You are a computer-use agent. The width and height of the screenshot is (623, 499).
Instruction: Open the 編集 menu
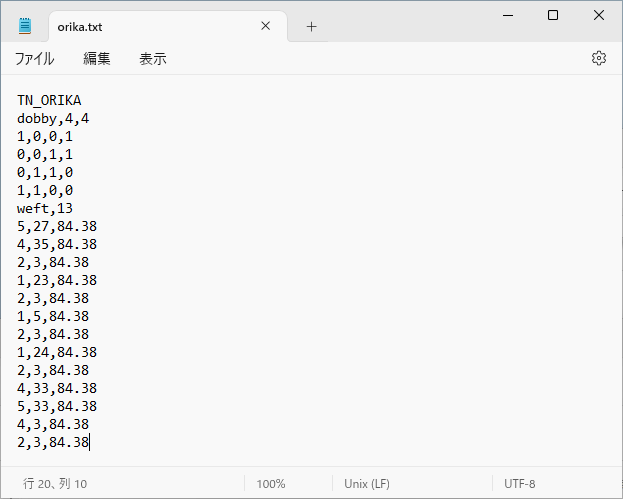click(97, 59)
